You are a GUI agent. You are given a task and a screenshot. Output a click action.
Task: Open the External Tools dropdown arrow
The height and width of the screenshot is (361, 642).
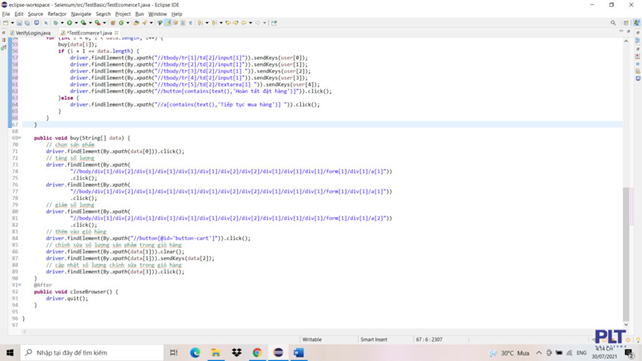[104, 23]
